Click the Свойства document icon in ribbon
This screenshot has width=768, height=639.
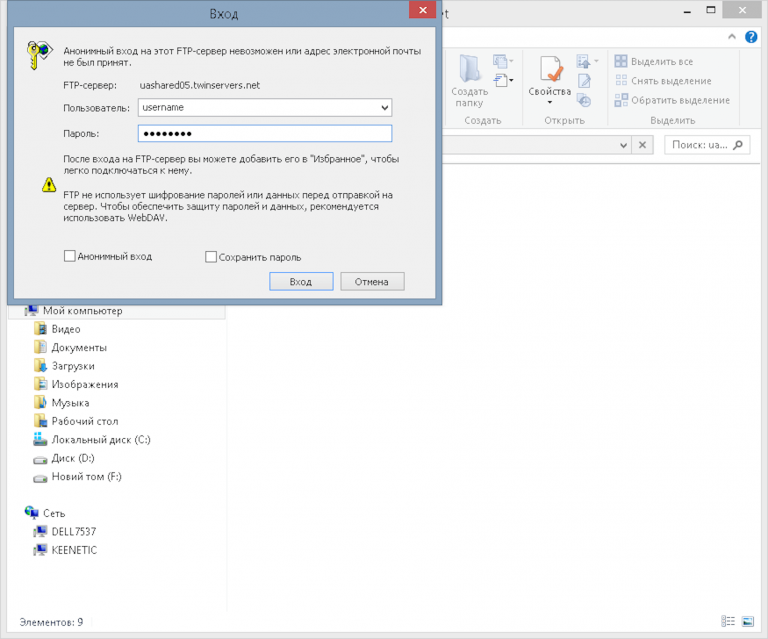[550, 70]
